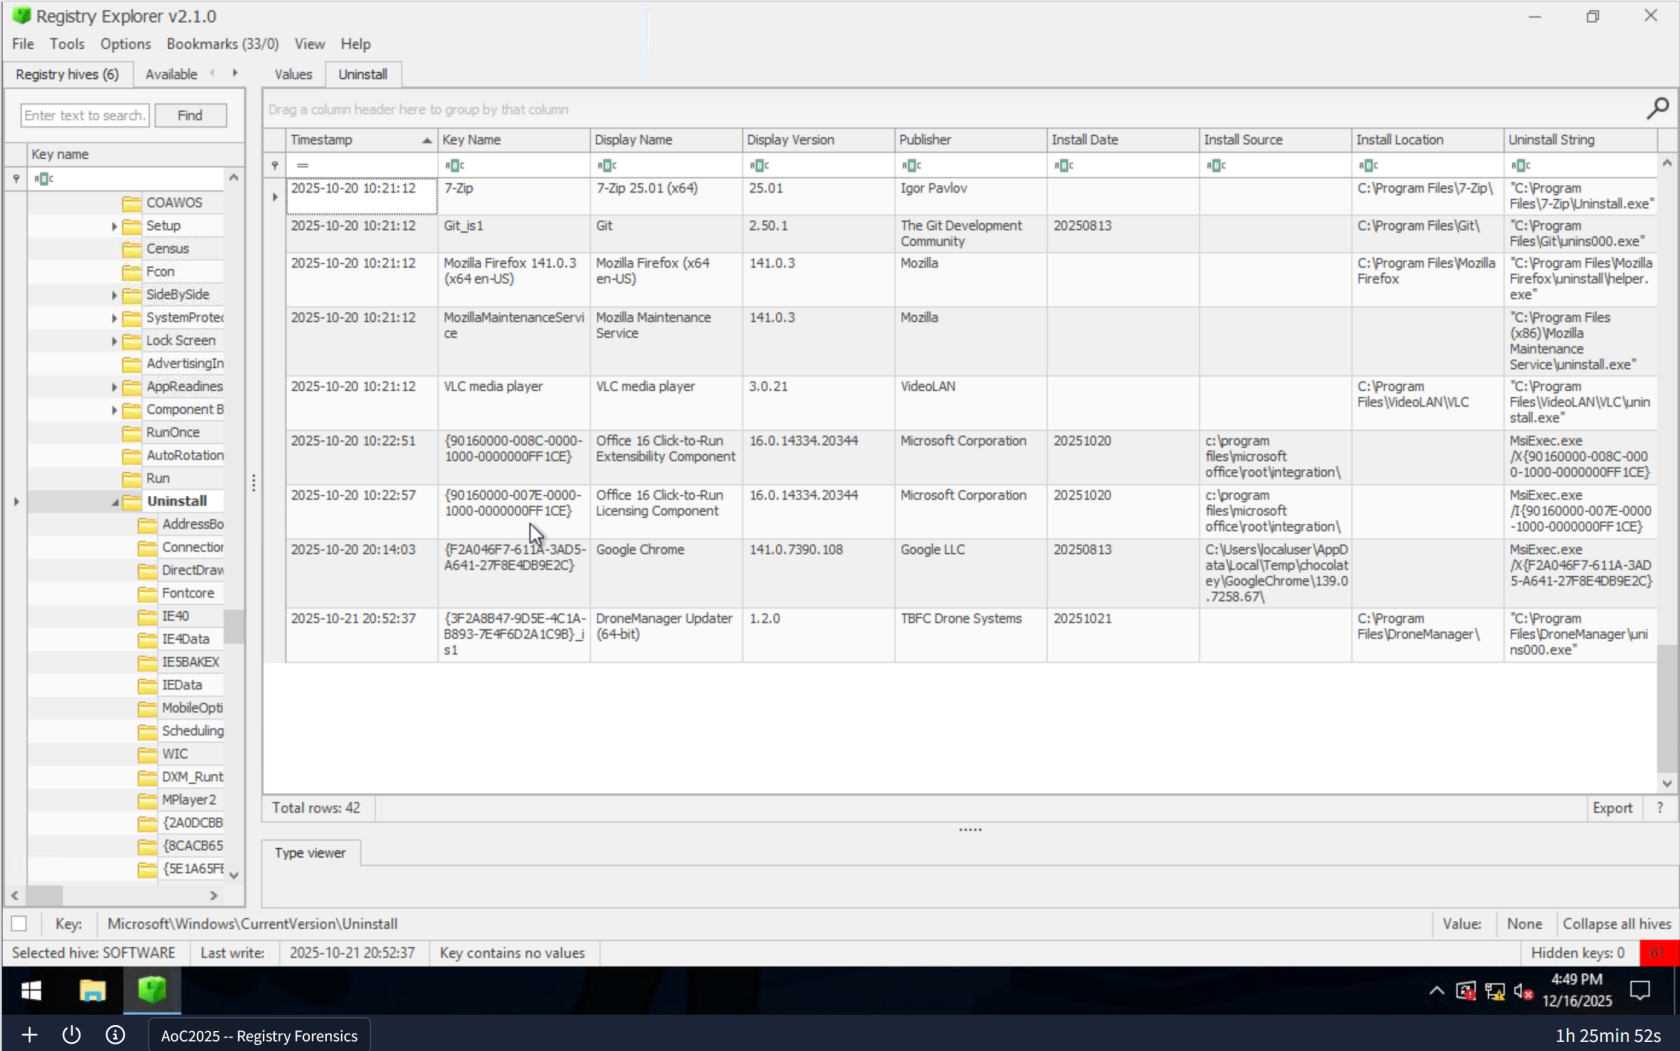Click the Find button
This screenshot has width=1680, height=1051.
pyautogui.click(x=190, y=115)
